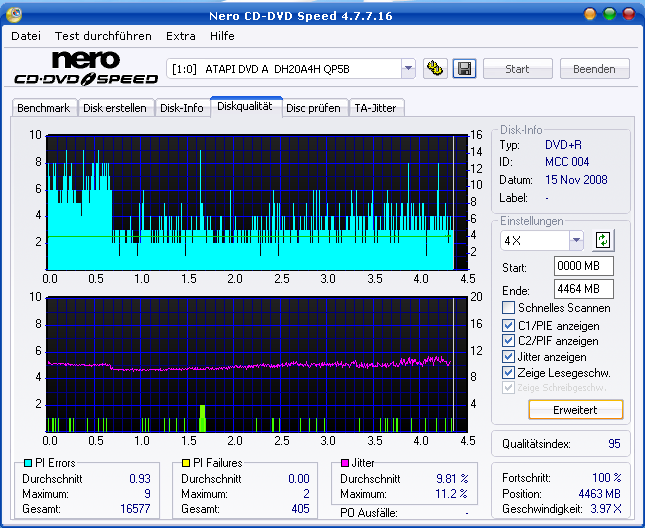Uncheck C1/PIE anzeigen option
This screenshot has width=645, height=528.
(x=509, y=326)
